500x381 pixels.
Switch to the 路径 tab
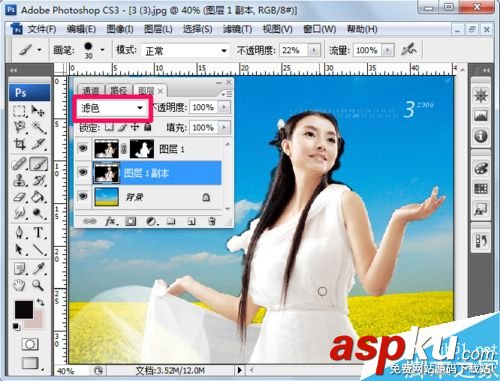click(x=119, y=90)
